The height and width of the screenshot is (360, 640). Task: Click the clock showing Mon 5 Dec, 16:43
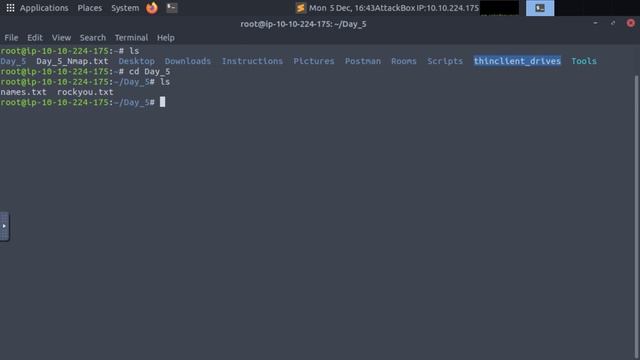[342, 8]
